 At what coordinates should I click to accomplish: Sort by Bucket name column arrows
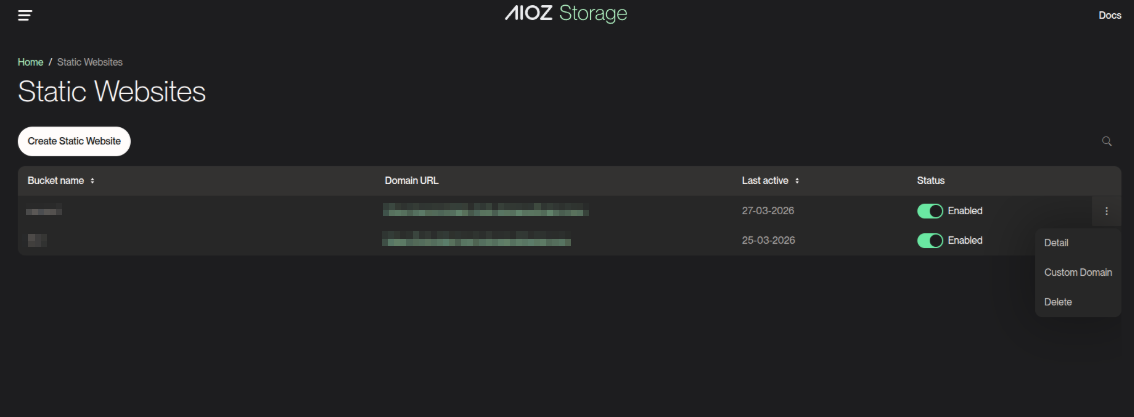point(92,181)
